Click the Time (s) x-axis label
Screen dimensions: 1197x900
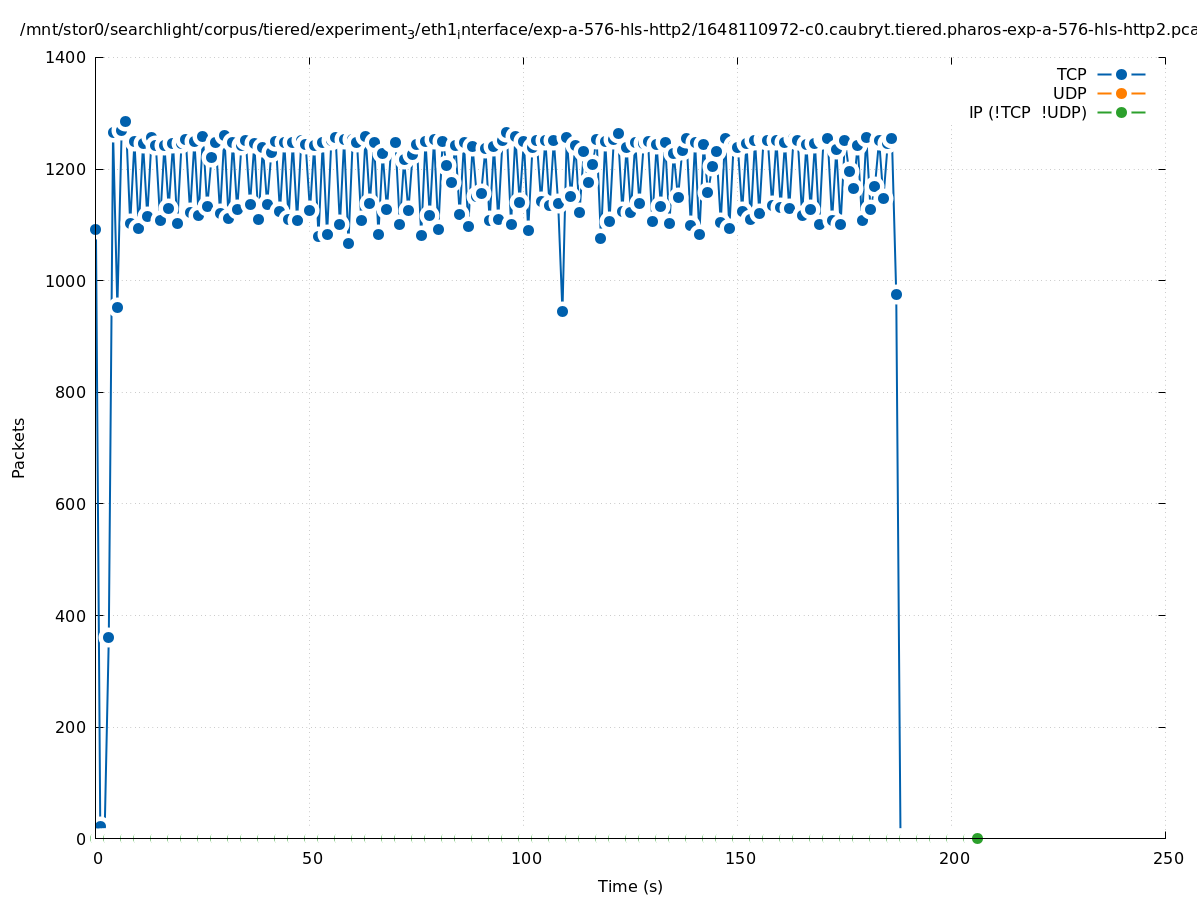tap(630, 886)
